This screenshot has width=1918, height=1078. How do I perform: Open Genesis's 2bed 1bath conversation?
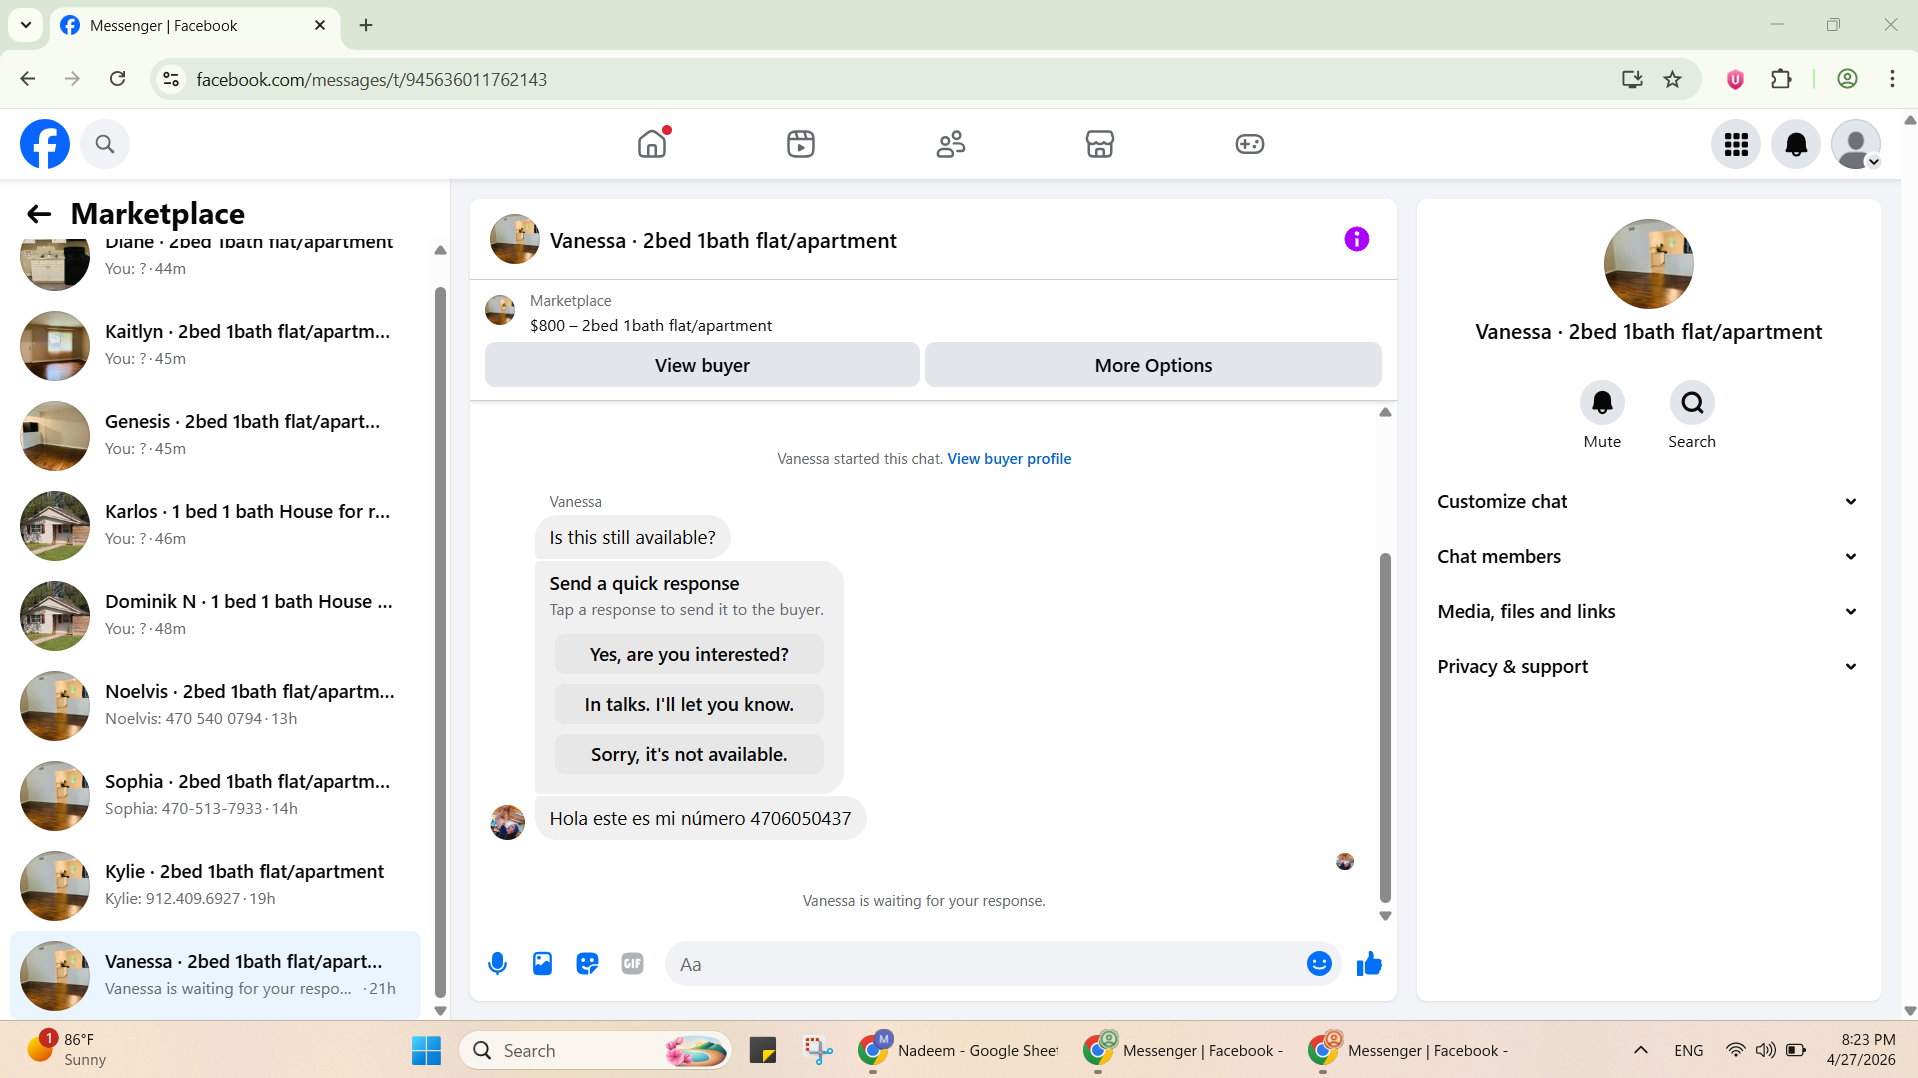[215, 435]
